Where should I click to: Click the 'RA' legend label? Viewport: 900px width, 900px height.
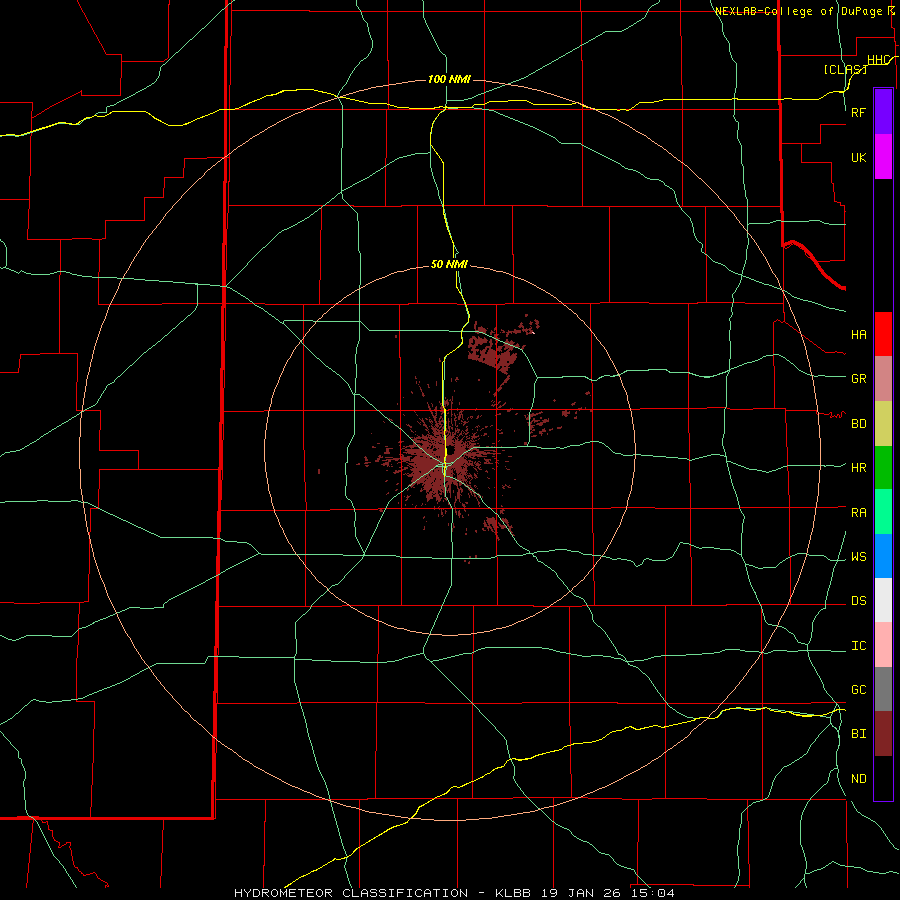point(858,512)
